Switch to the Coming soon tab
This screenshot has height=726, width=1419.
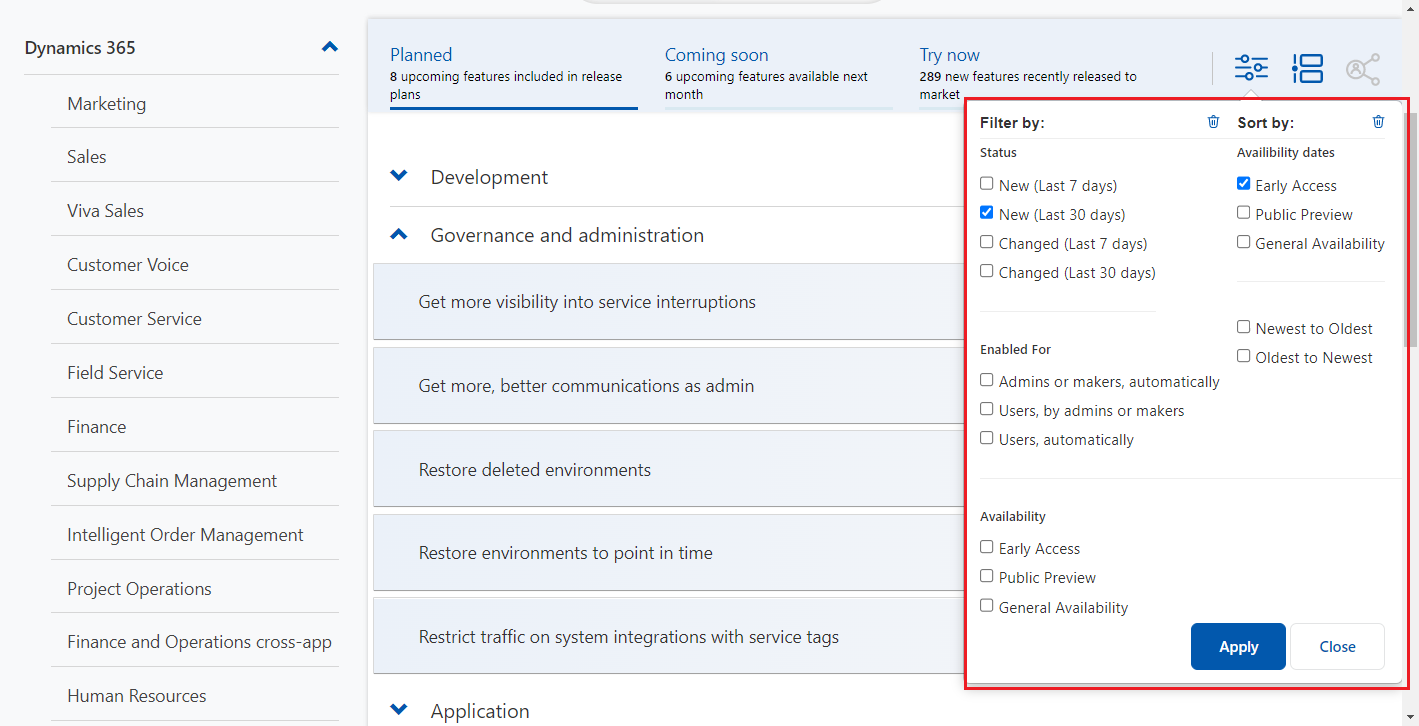pos(717,54)
